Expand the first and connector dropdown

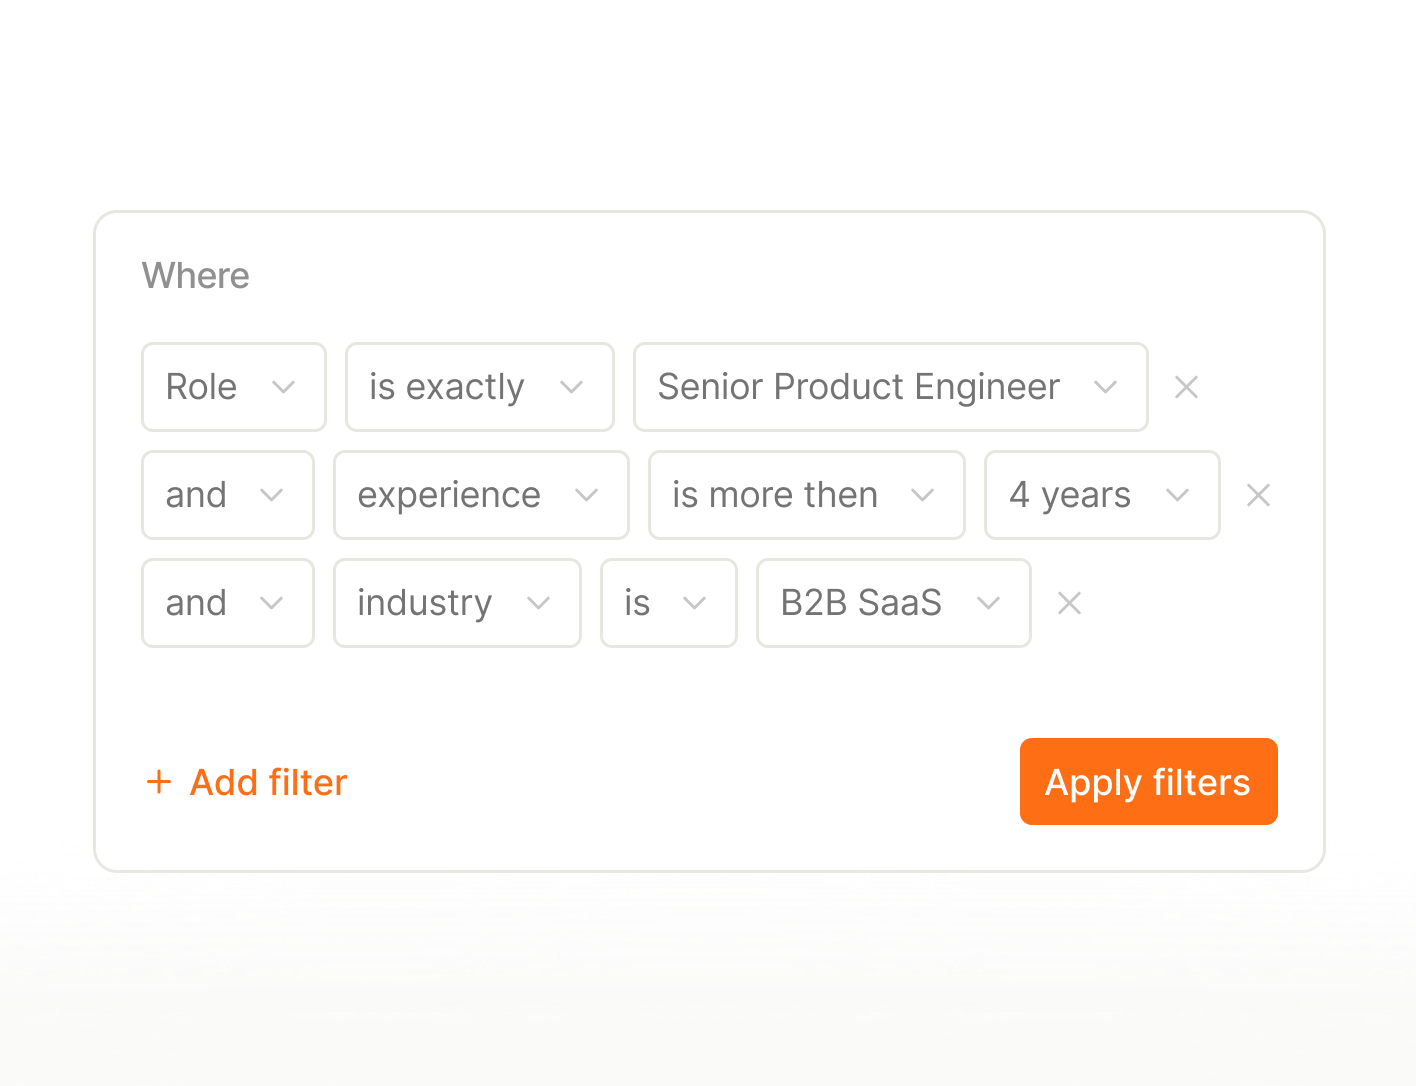click(x=227, y=495)
